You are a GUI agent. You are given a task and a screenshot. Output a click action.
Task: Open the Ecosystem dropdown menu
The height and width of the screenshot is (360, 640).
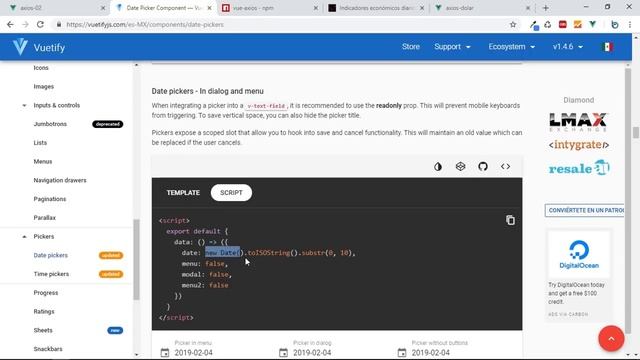511,47
